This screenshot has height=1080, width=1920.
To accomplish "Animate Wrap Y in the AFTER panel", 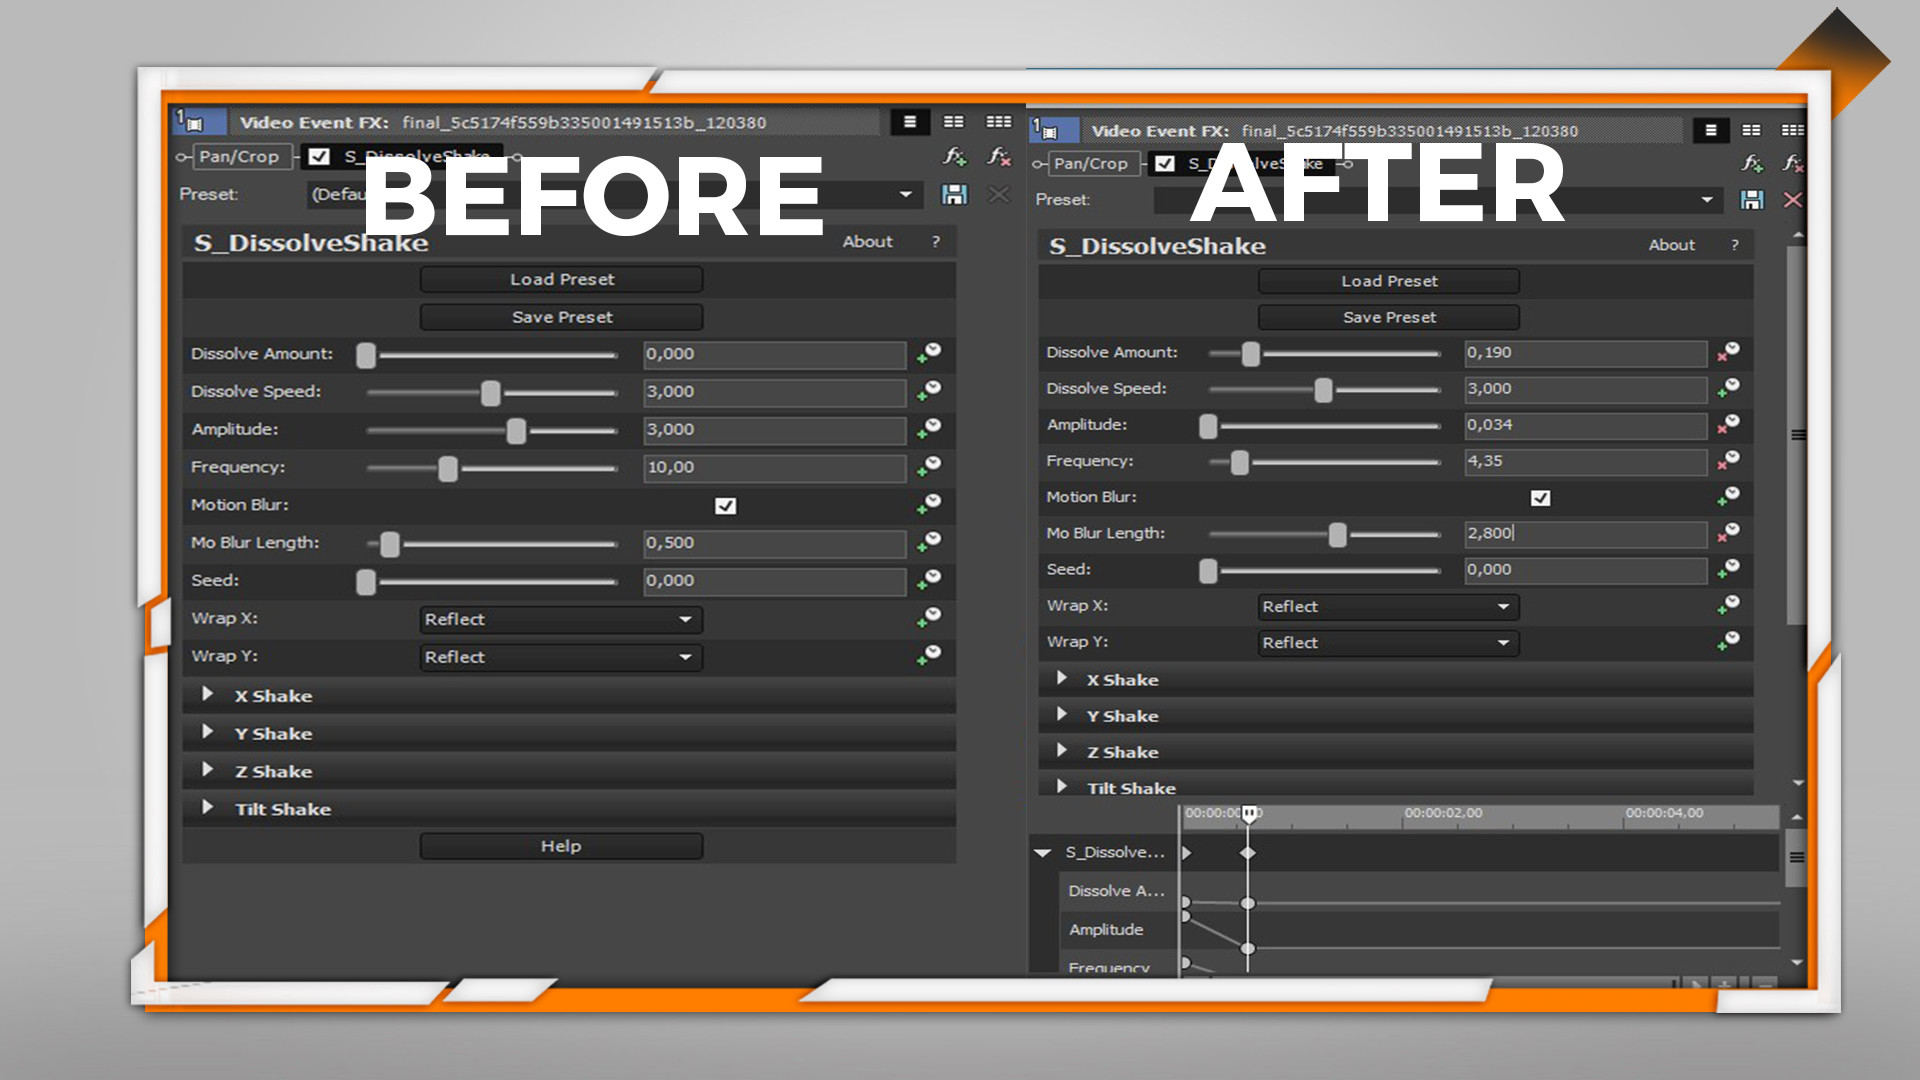I will pyautogui.click(x=1729, y=642).
